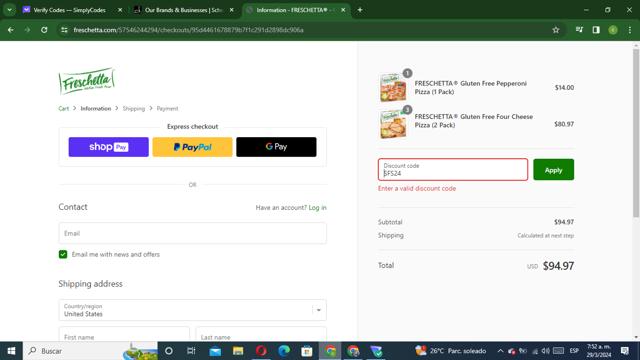Click the ESP language indicator
The height and width of the screenshot is (360, 640).
click(x=574, y=351)
